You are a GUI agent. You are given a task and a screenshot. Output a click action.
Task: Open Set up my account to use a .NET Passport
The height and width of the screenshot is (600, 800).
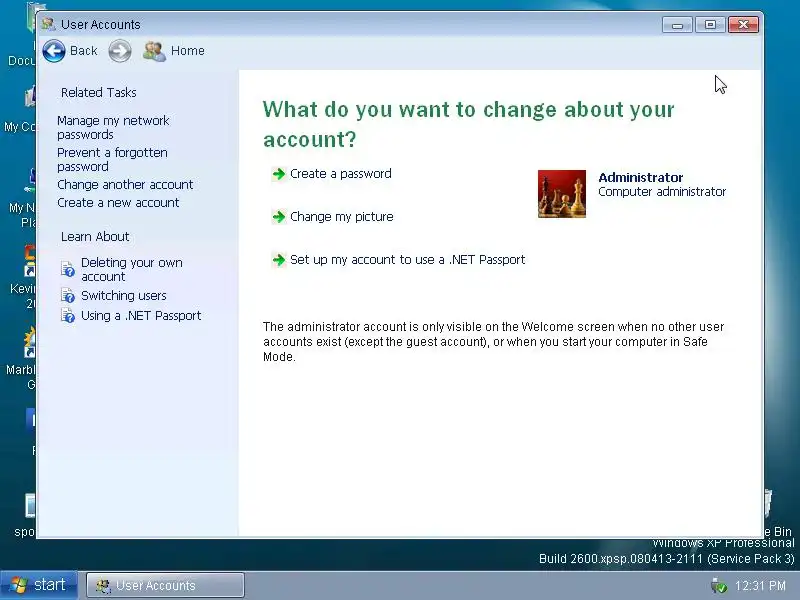[408, 260]
